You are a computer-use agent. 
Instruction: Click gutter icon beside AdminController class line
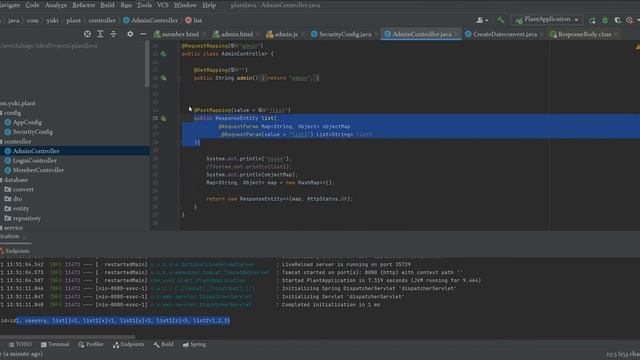point(163,54)
